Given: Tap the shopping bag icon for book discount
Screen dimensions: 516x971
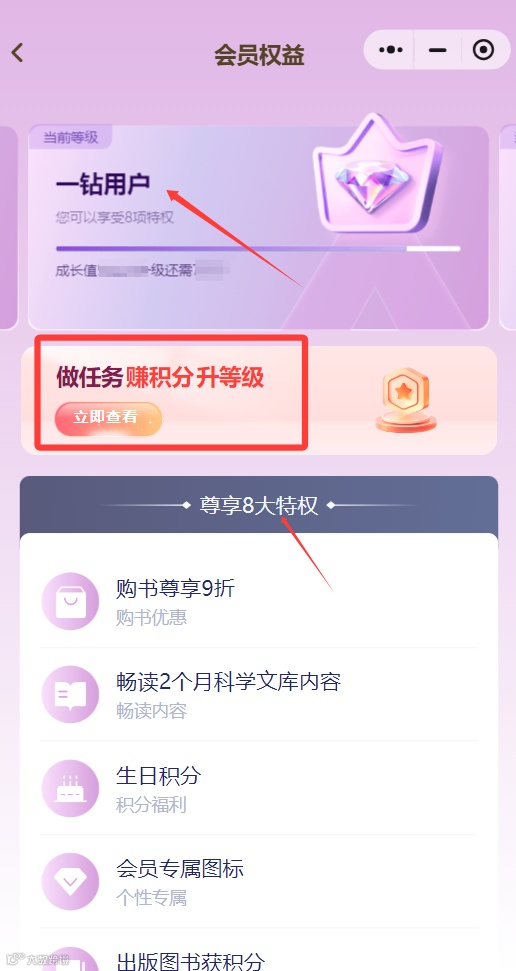Looking at the screenshot, I should coord(70,601).
